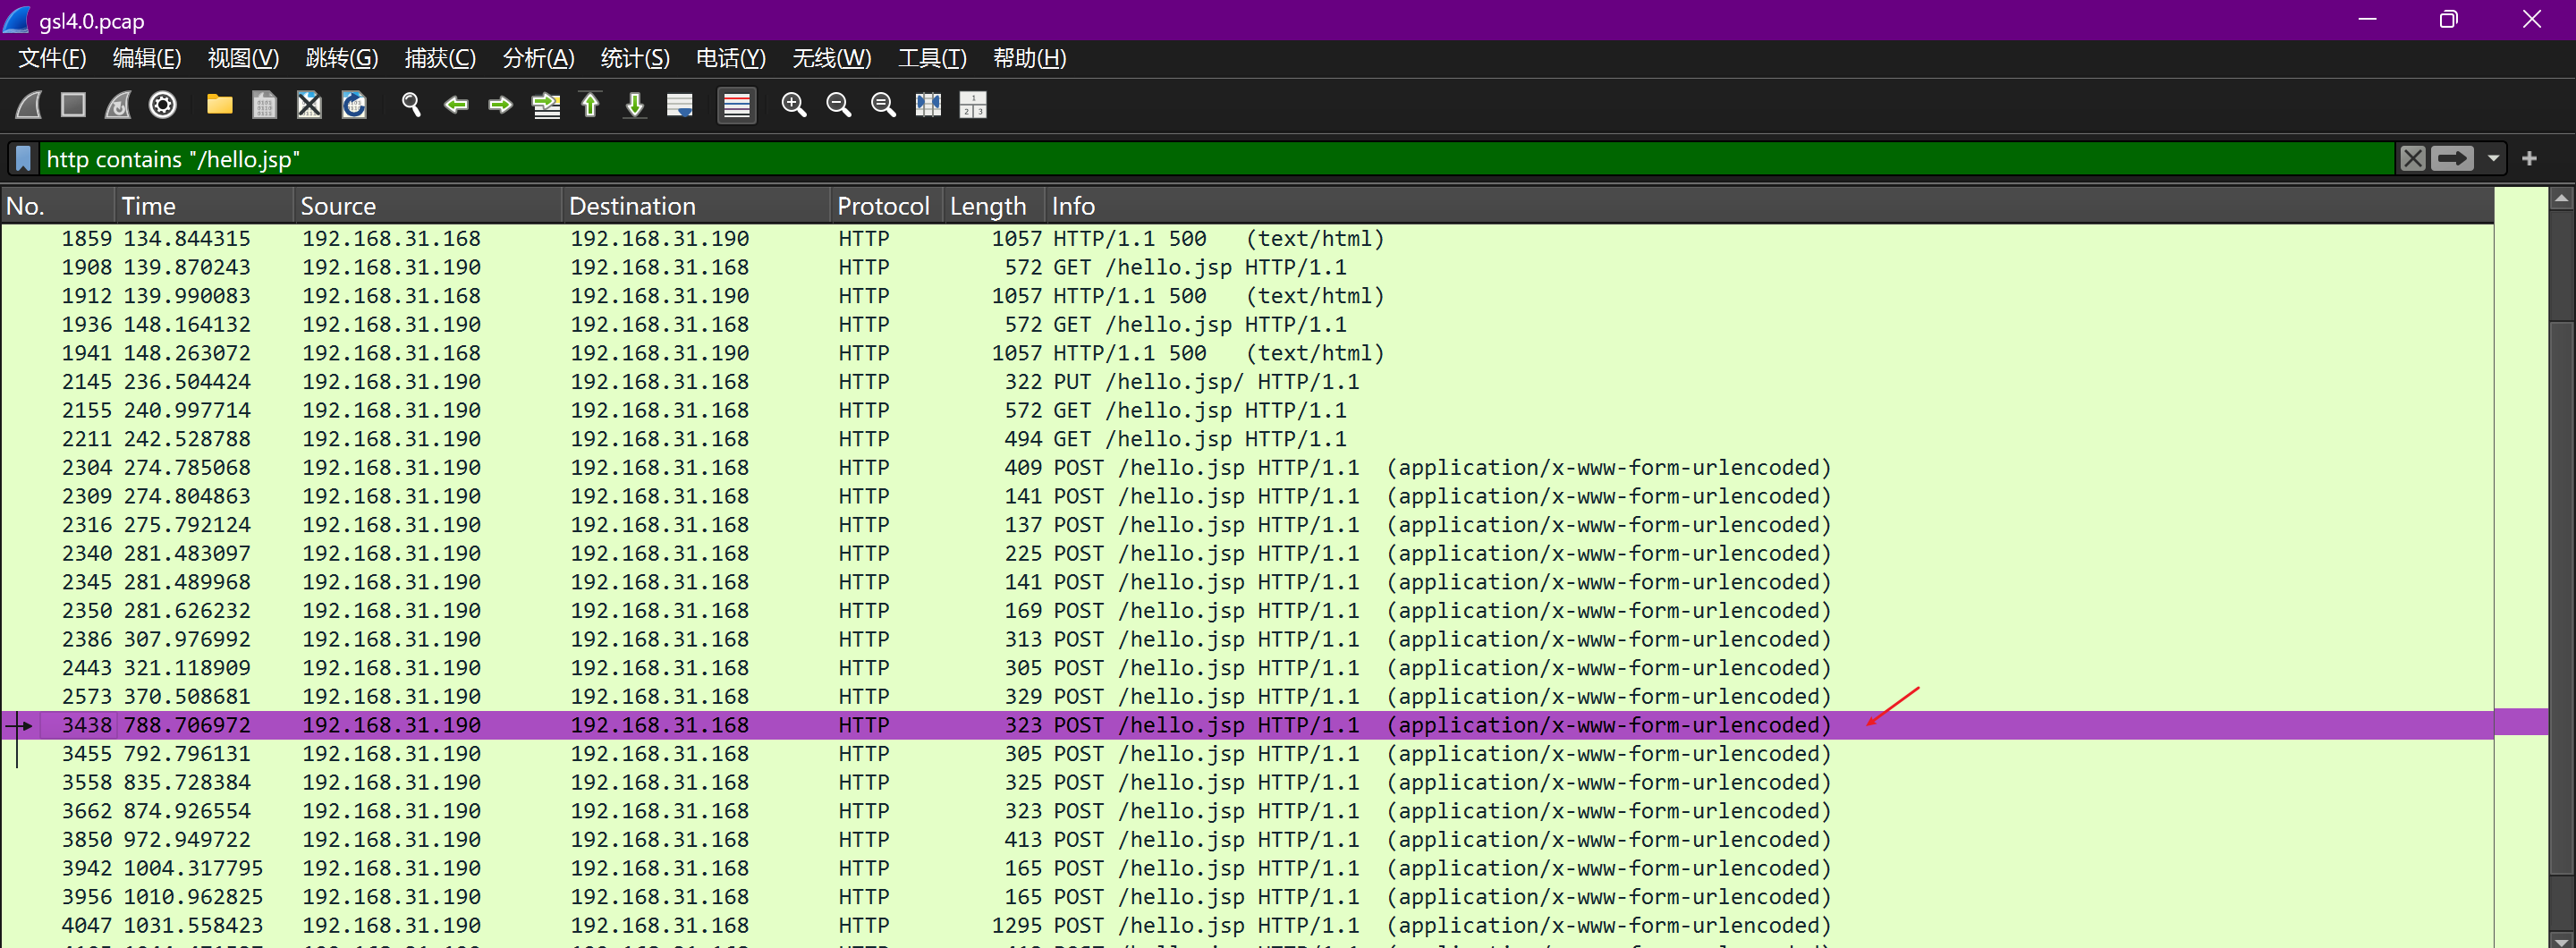Toggle auto-scroll during live capture
Screen dimensions: 2576x948
click(680, 105)
